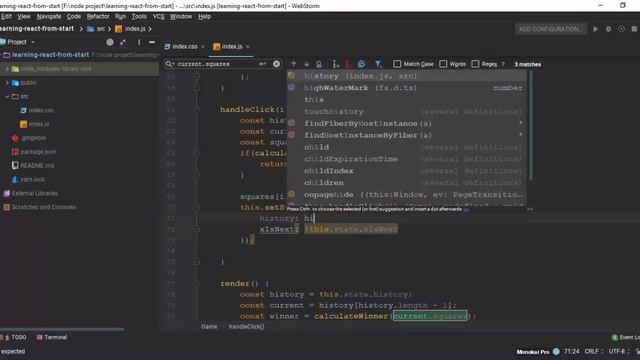Click the find in selection icon
Image resolution: width=640 pixels, height=360 pixels.
coord(319,64)
